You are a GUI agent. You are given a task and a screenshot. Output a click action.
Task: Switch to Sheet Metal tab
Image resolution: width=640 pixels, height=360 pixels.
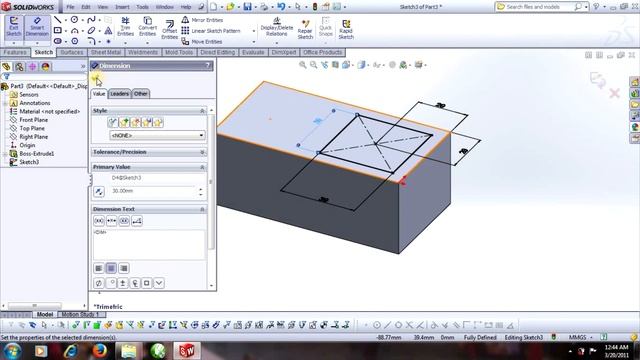(x=106, y=52)
